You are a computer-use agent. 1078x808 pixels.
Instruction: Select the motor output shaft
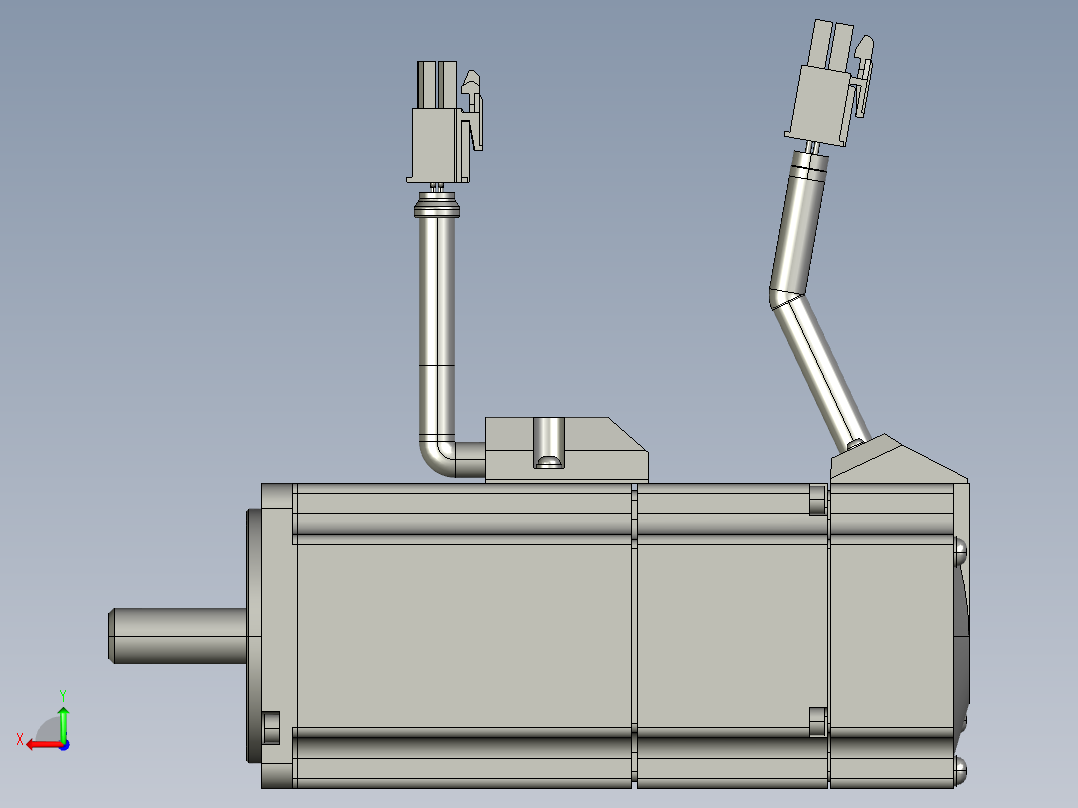coord(178,636)
